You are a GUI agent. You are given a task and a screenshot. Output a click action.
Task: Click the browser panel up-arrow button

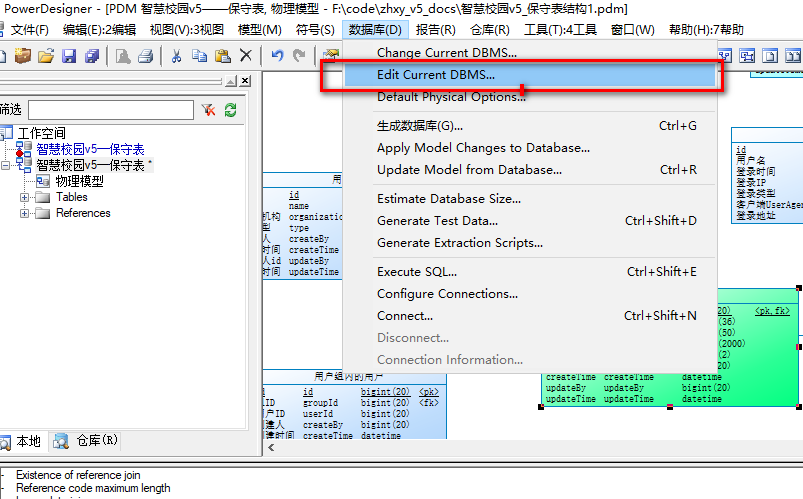click(x=231, y=81)
